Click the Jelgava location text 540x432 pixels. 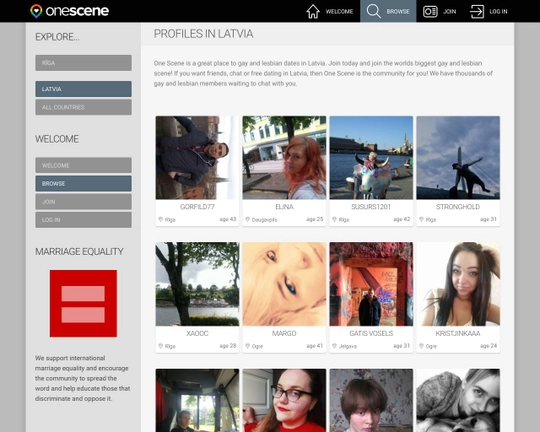pyautogui.click(x=348, y=346)
